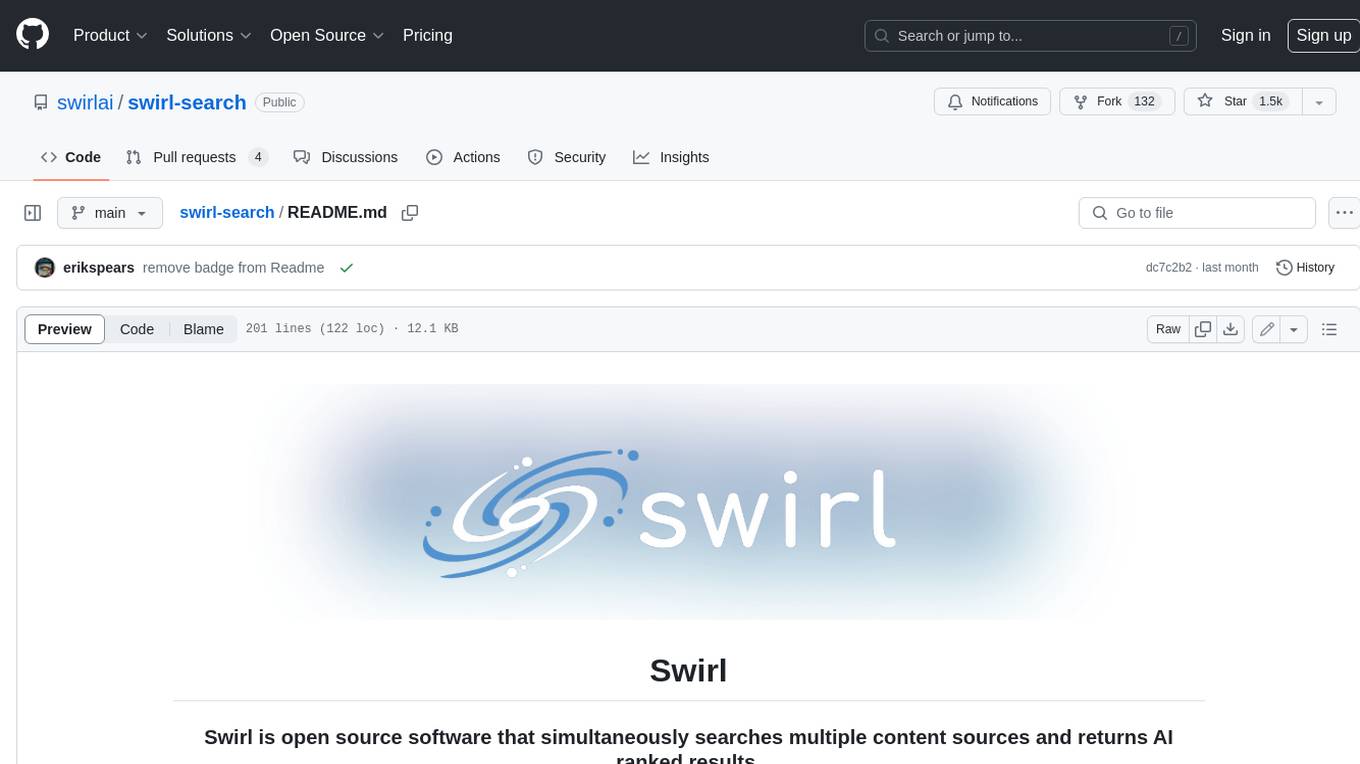Image resolution: width=1360 pixels, height=764 pixels.
Task: Open the more file actions ellipsis
Action: click(x=1344, y=213)
